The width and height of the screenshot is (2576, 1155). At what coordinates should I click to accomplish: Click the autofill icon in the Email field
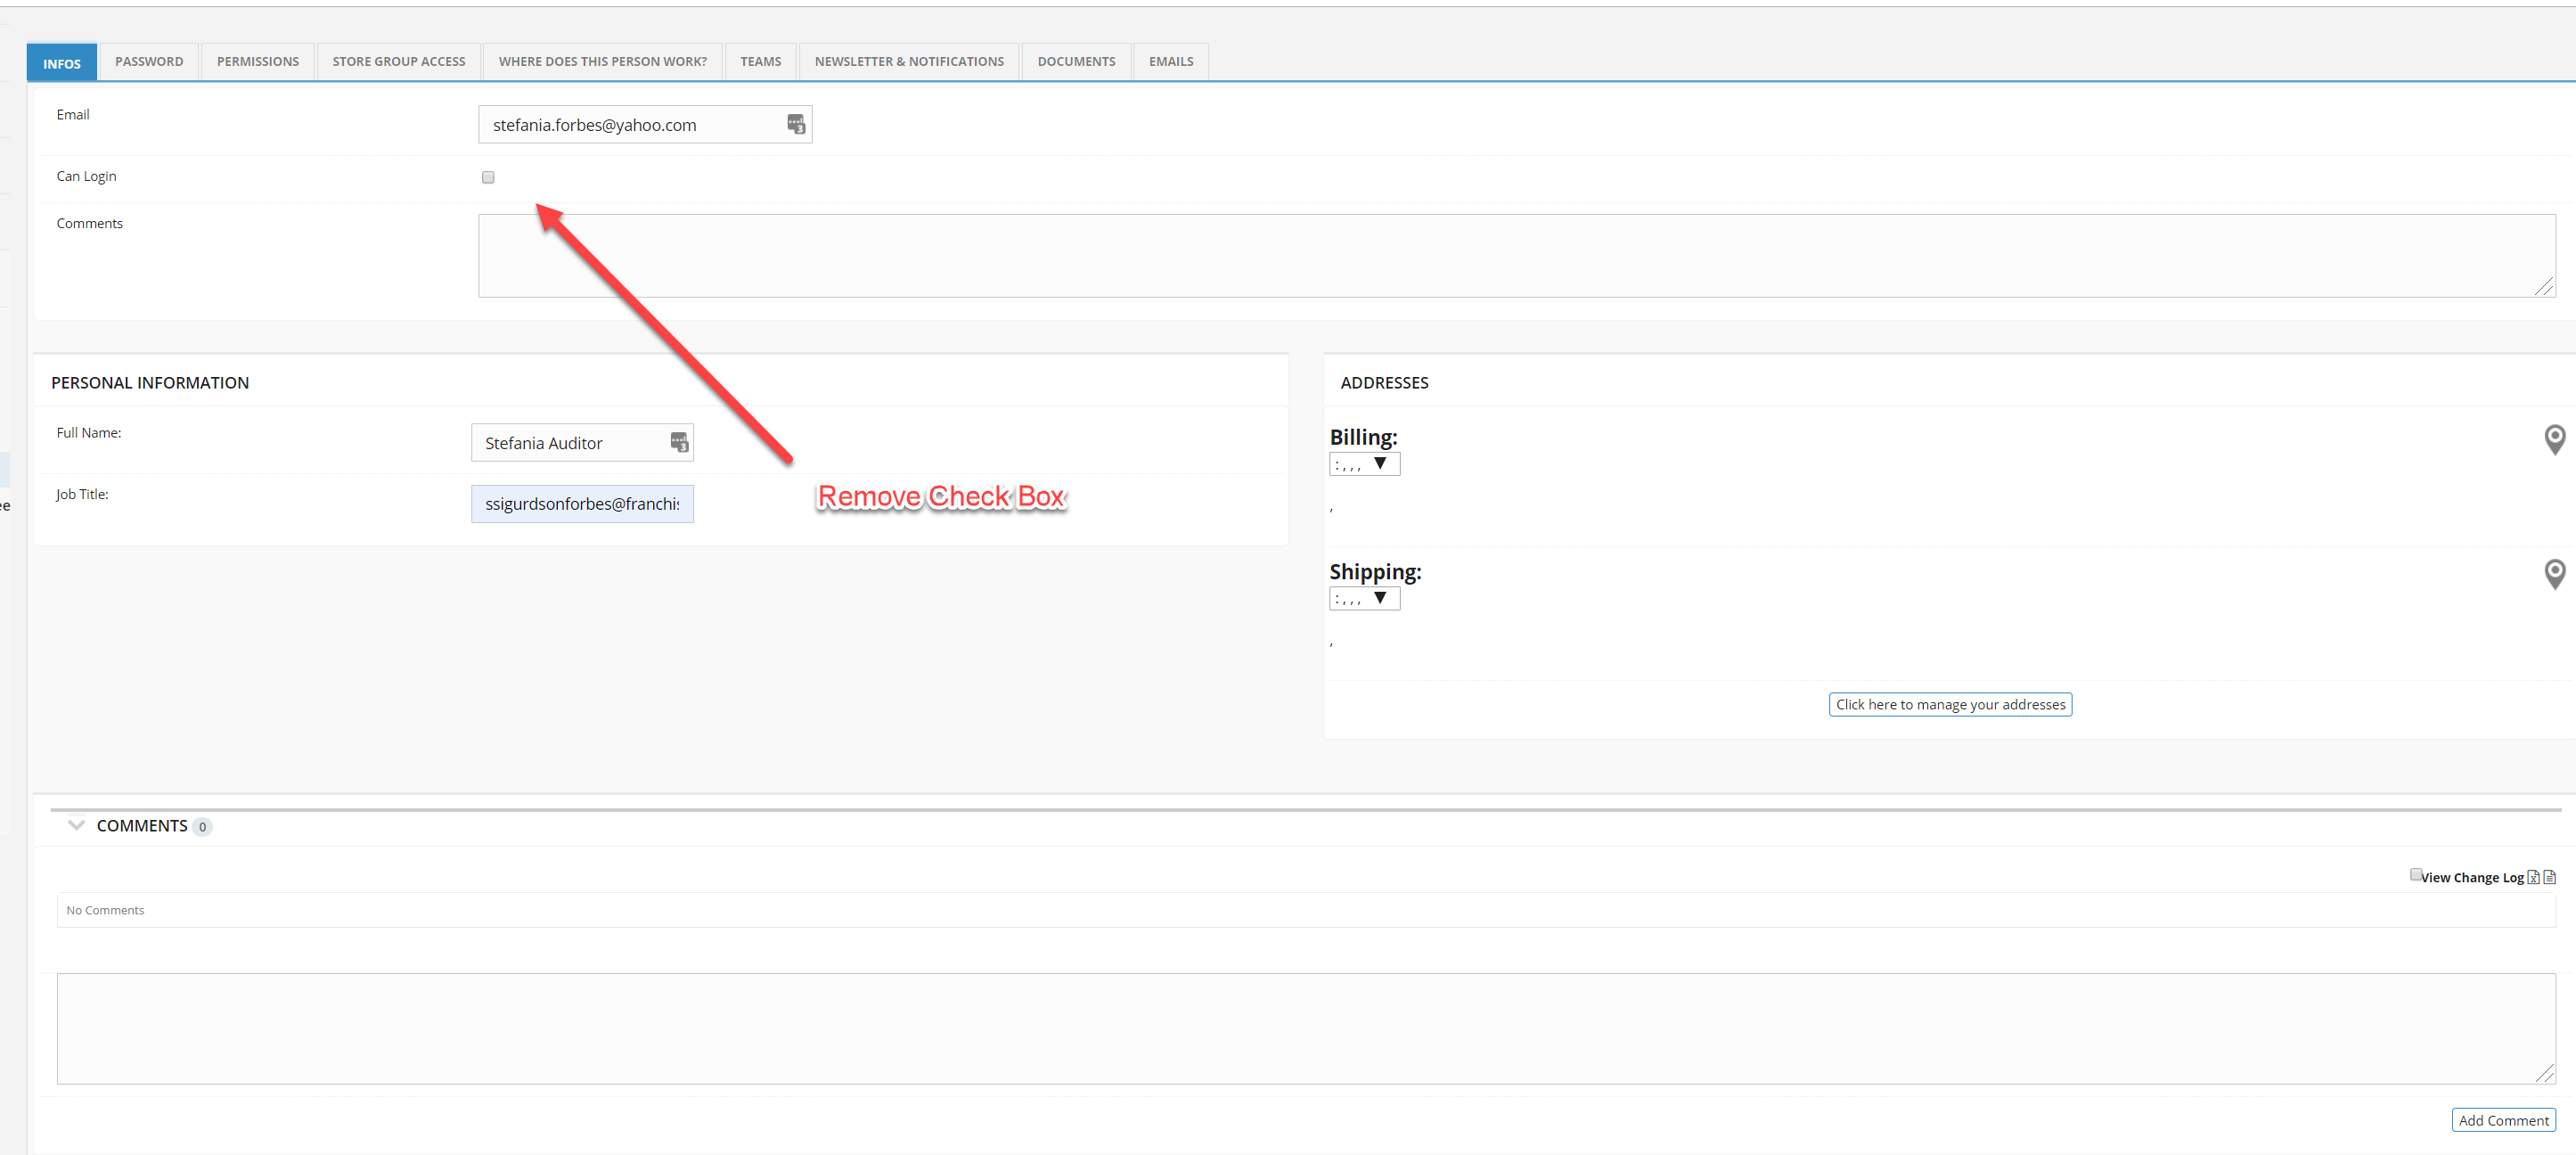(x=796, y=124)
